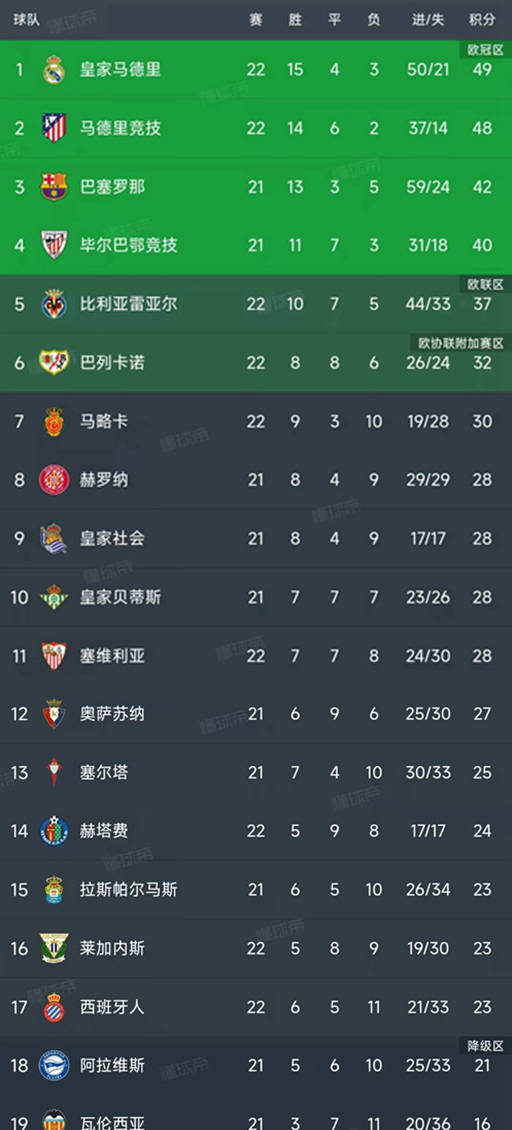Tap the Rayo Vallecano crest icon
Image resolution: width=512 pixels, height=1130 pixels.
pos(53,362)
